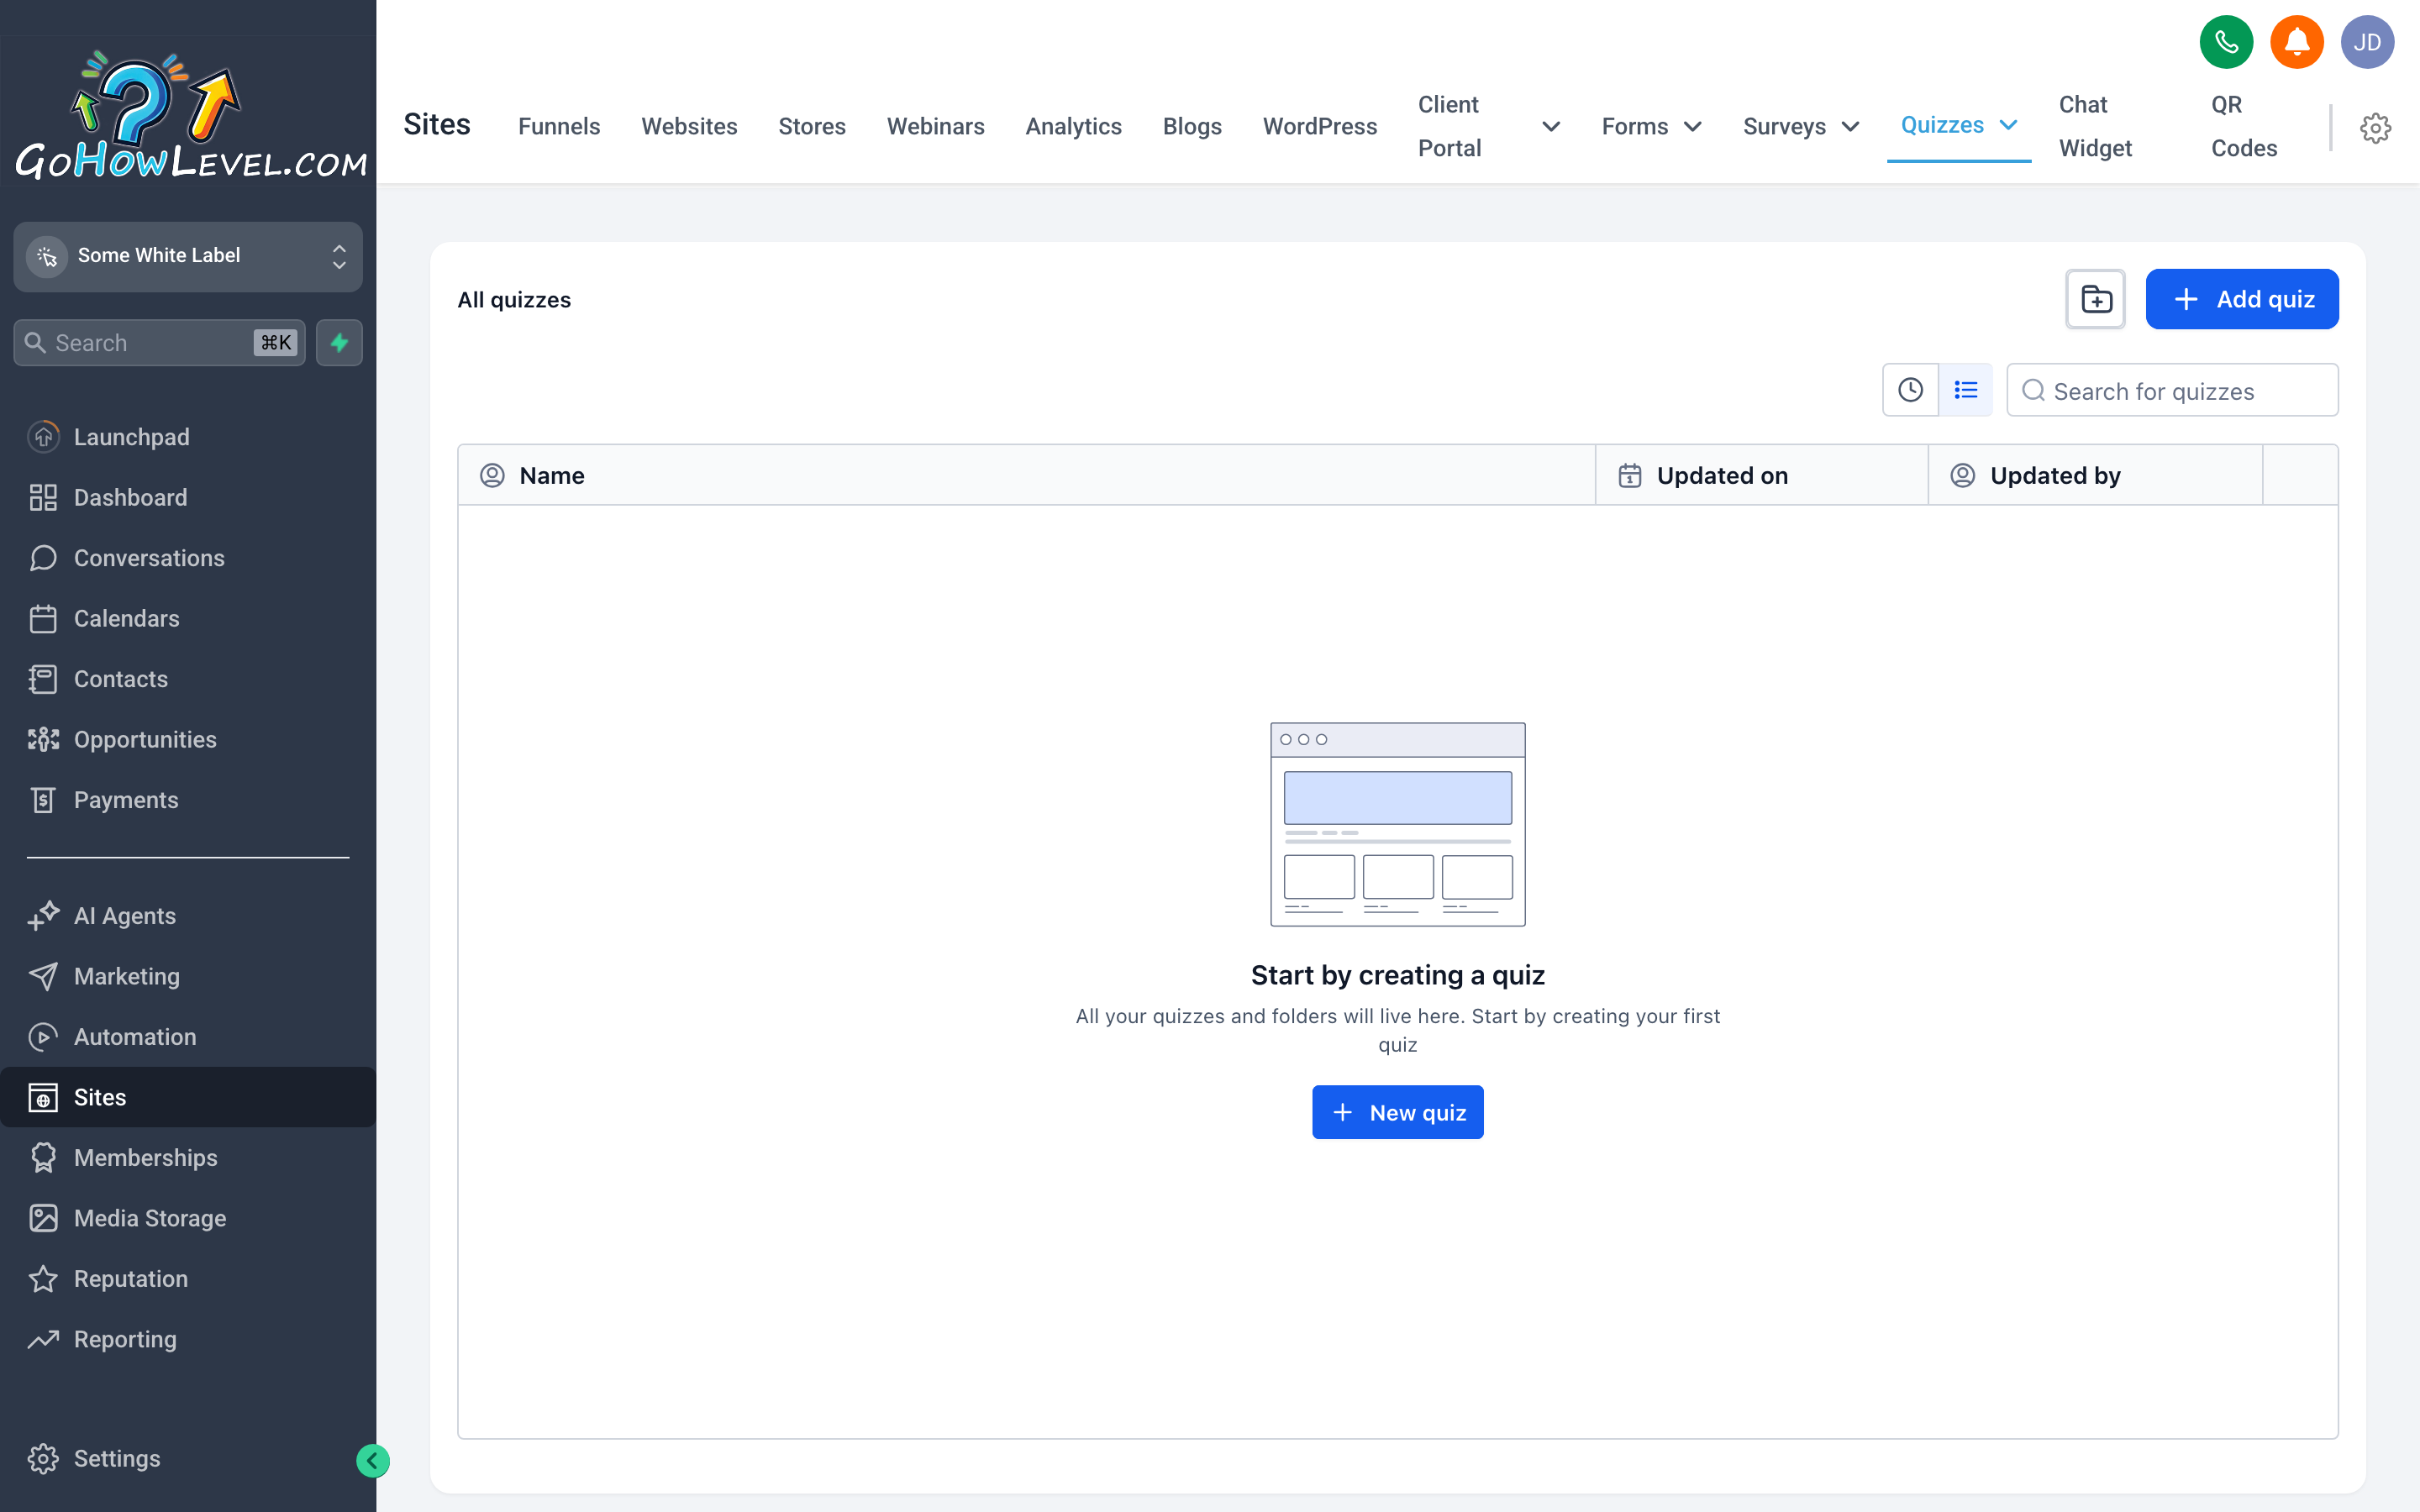Open Reputation in the sidebar
The width and height of the screenshot is (2420, 1512).
pyautogui.click(x=188, y=1279)
